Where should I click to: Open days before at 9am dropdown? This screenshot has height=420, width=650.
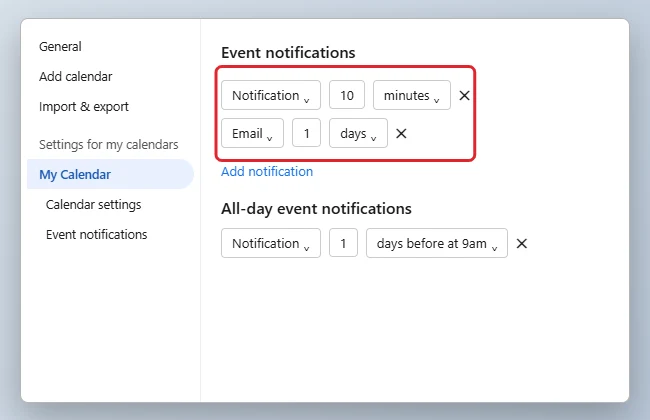[437, 243]
